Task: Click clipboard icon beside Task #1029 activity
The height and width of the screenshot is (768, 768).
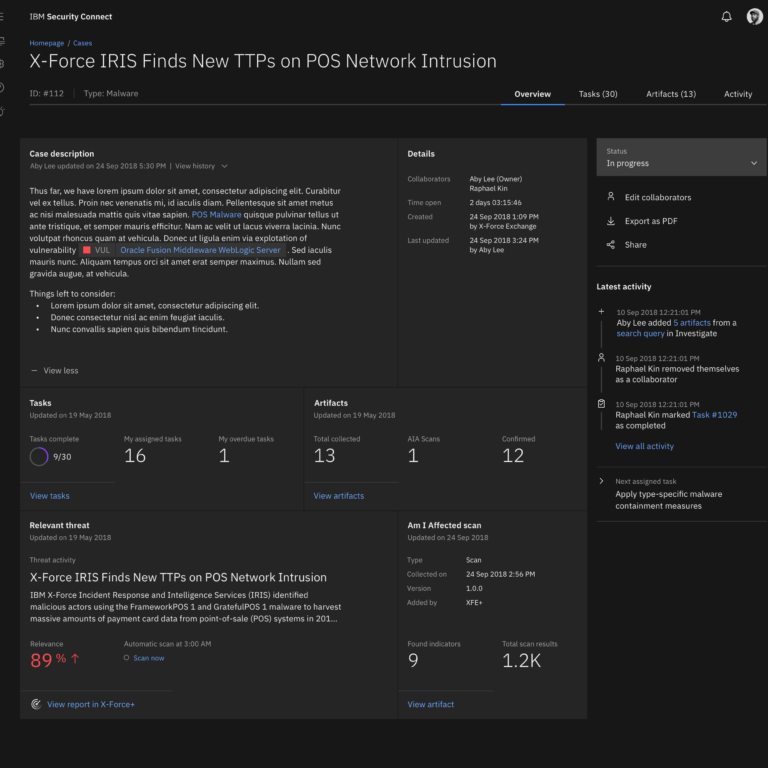Action: tap(601, 404)
